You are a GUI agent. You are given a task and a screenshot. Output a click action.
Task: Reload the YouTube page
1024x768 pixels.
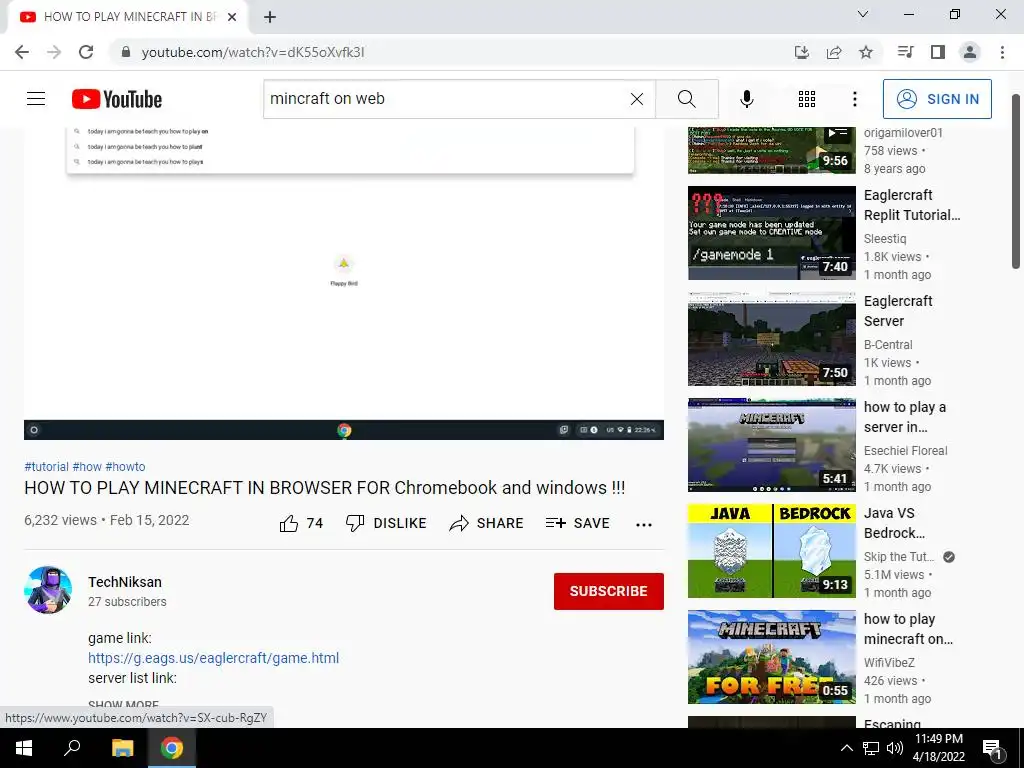(x=86, y=52)
